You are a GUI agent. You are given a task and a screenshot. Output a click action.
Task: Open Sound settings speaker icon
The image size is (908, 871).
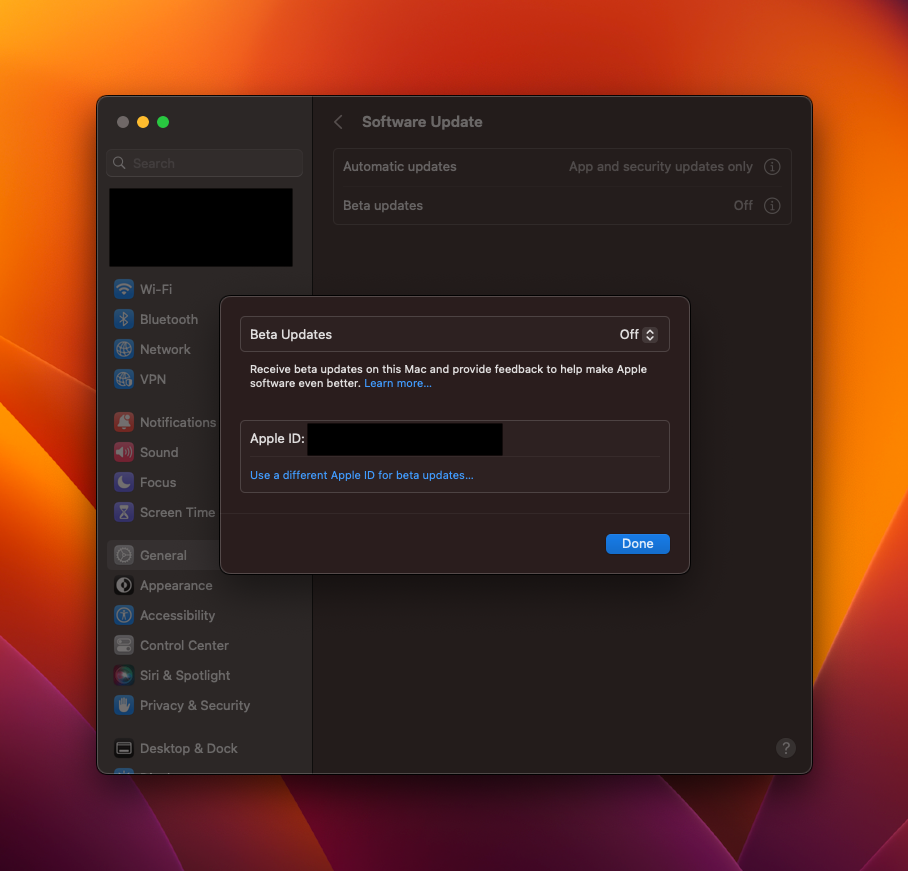[x=124, y=452]
